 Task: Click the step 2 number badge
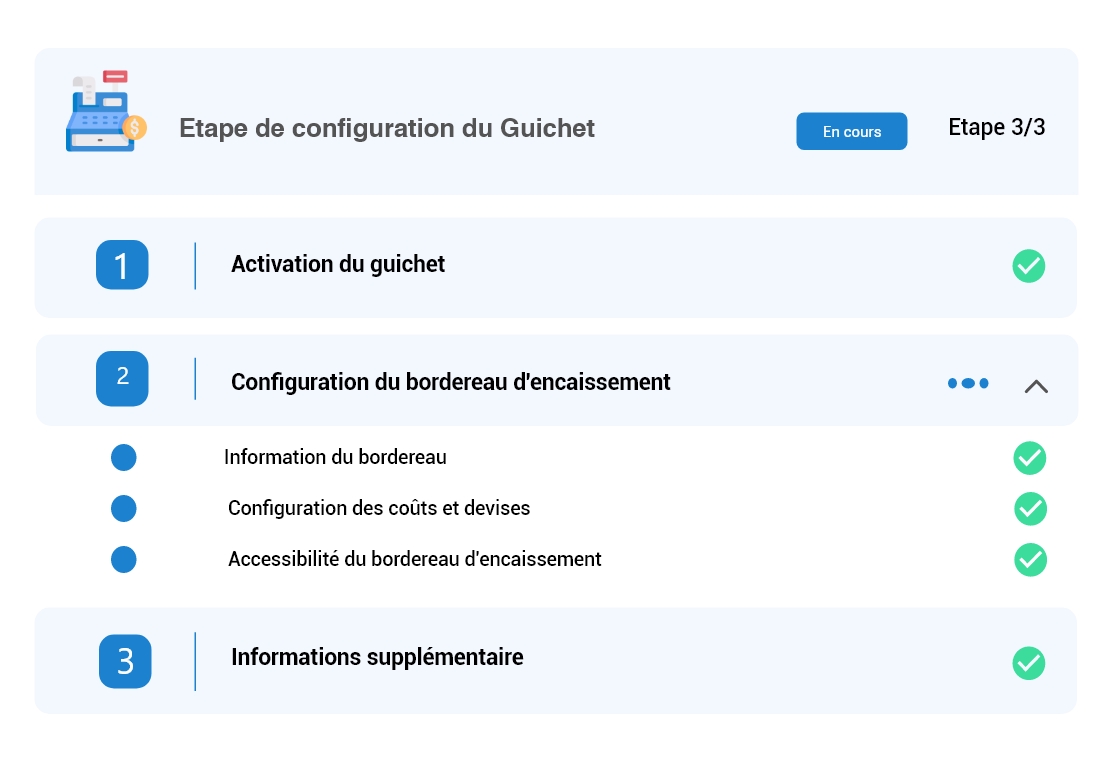(x=122, y=378)
